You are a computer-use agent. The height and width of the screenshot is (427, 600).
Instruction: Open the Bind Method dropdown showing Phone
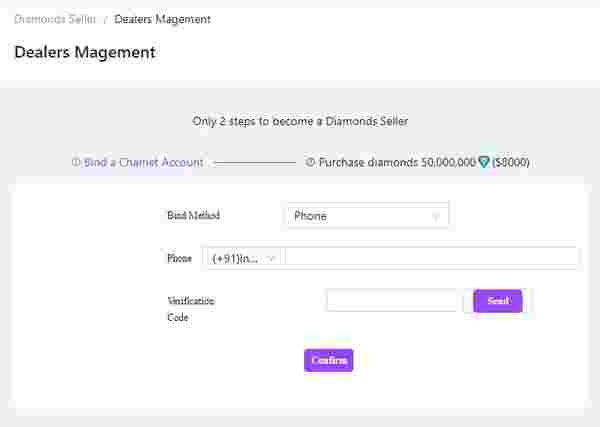pos(366,216)
